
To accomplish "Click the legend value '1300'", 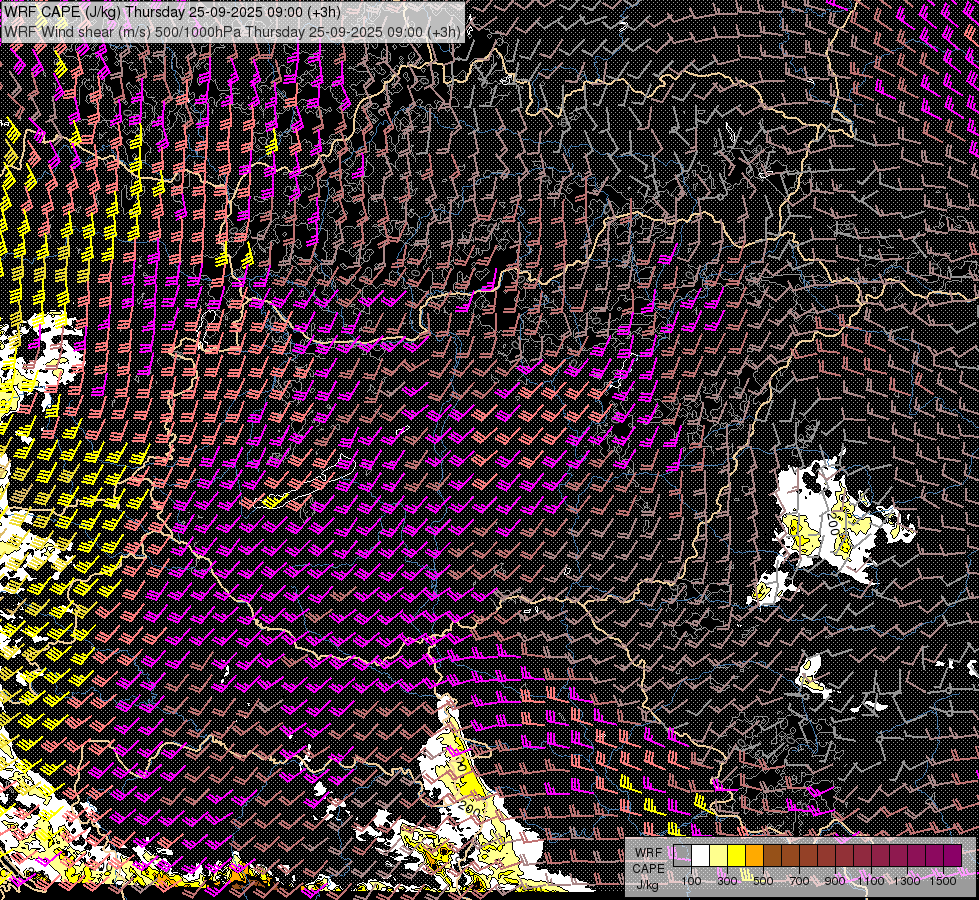I will (907, 881).
